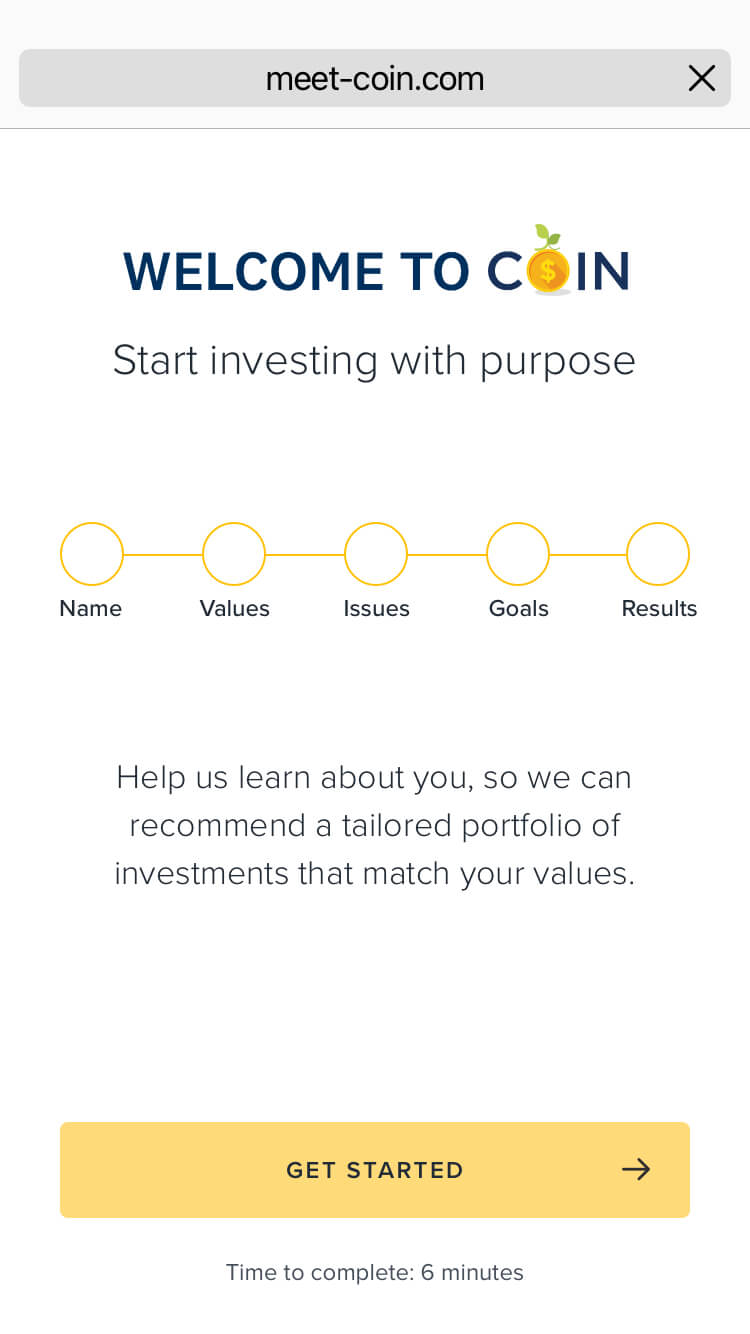Jump to the Goals step circle
The width and height of the screenshot is (750, 1334).
coord(518,554)
